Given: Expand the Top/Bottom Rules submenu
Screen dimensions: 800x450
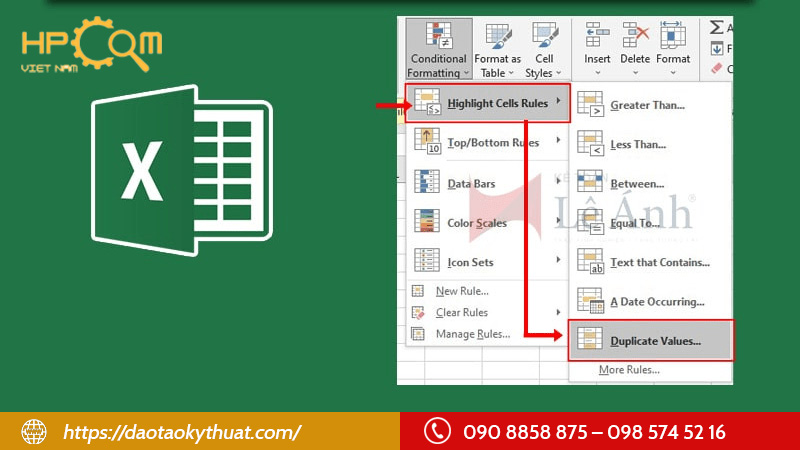Looking at the screenshot, I should pos(488,143).
